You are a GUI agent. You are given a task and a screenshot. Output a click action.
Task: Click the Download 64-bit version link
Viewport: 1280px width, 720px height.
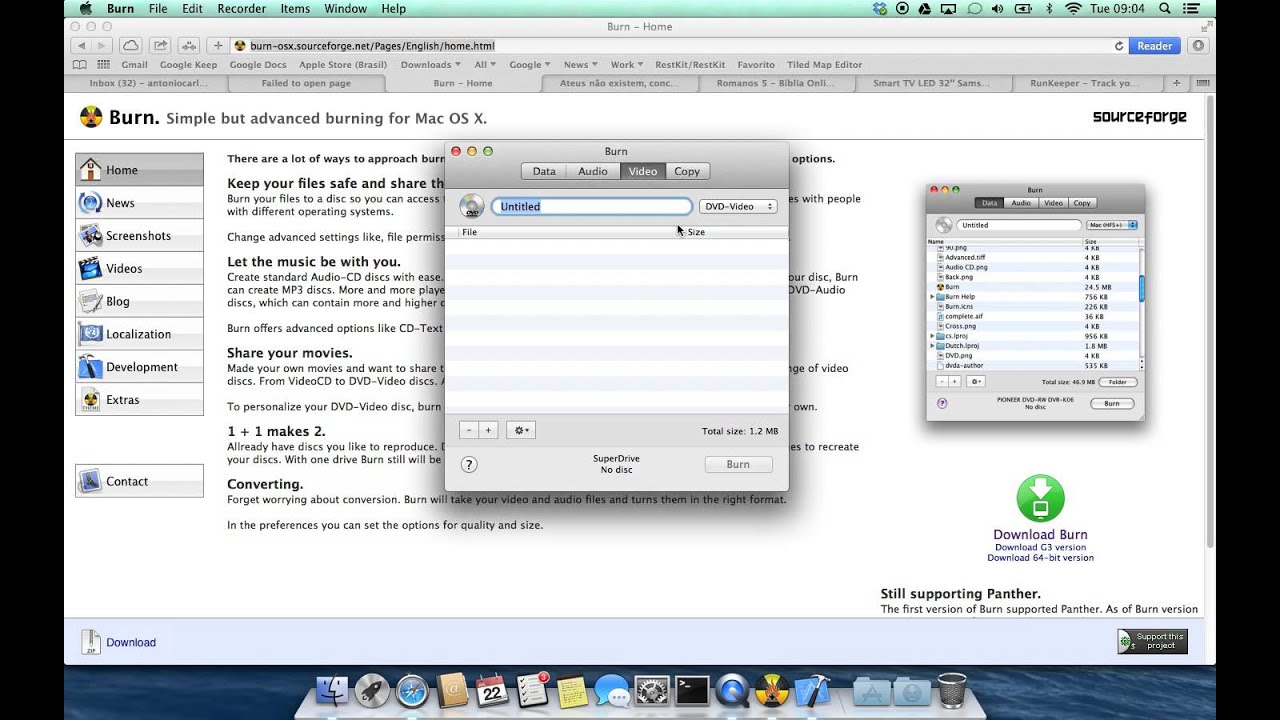(1040, 558)
